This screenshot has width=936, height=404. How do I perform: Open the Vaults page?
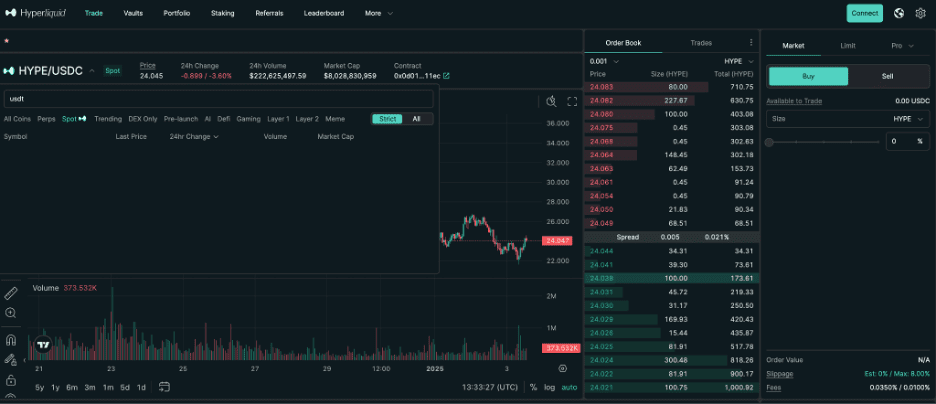tap(133, 13)
